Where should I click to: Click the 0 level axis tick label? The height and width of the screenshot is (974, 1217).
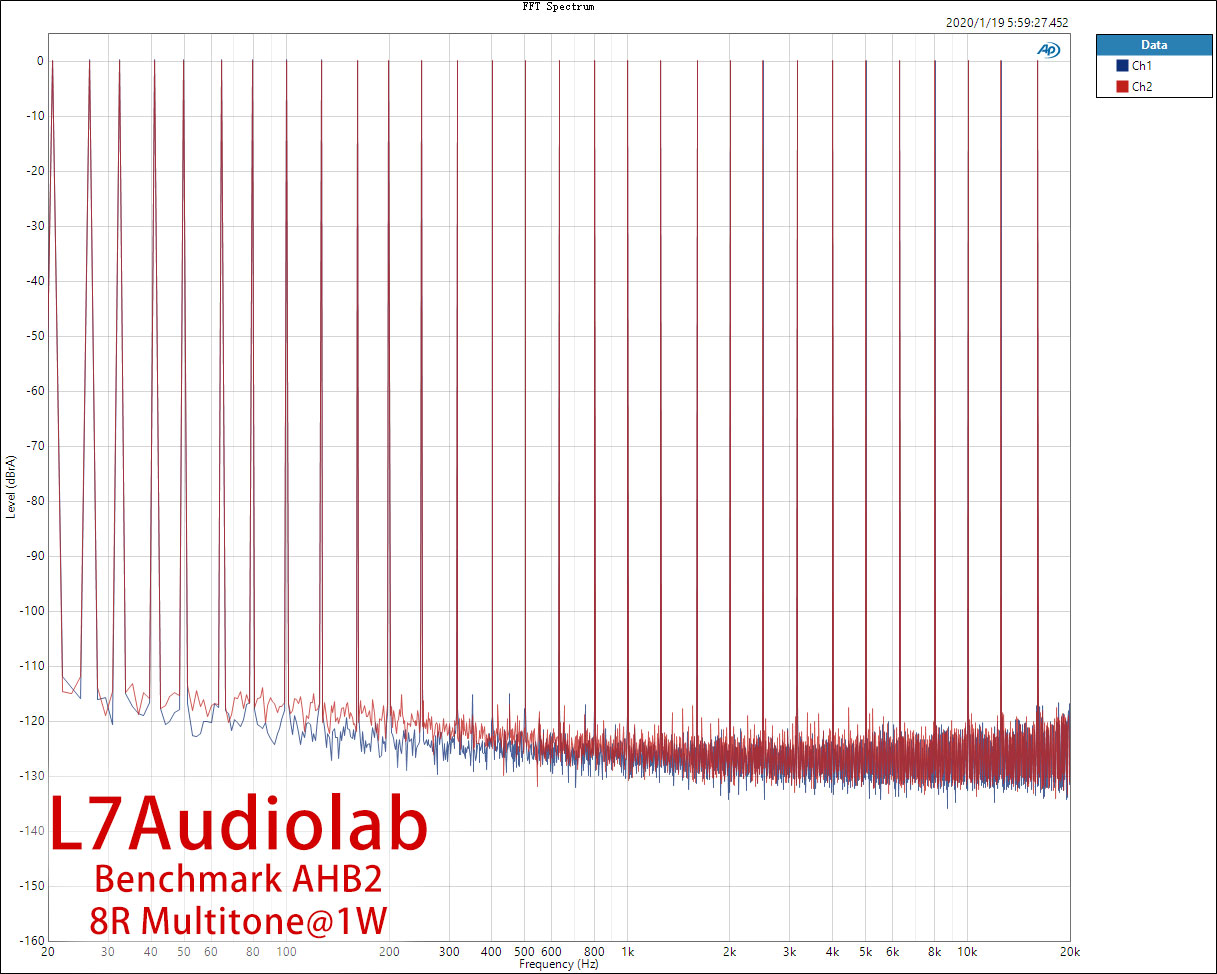[x=39, y=61]
